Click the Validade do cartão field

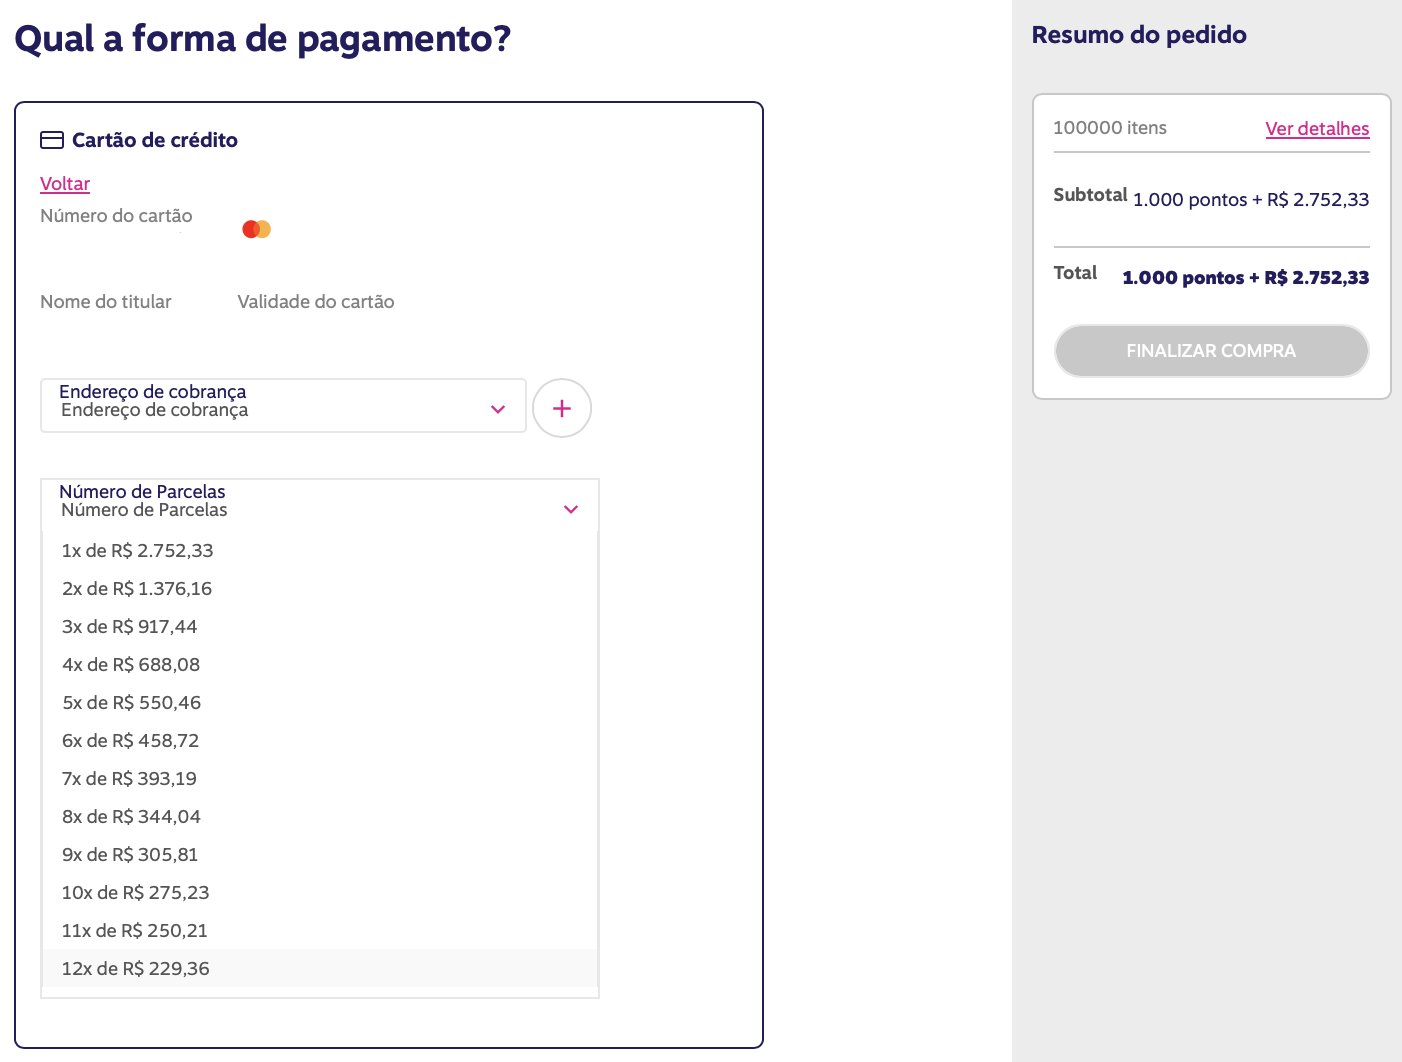tap(316, 302)
